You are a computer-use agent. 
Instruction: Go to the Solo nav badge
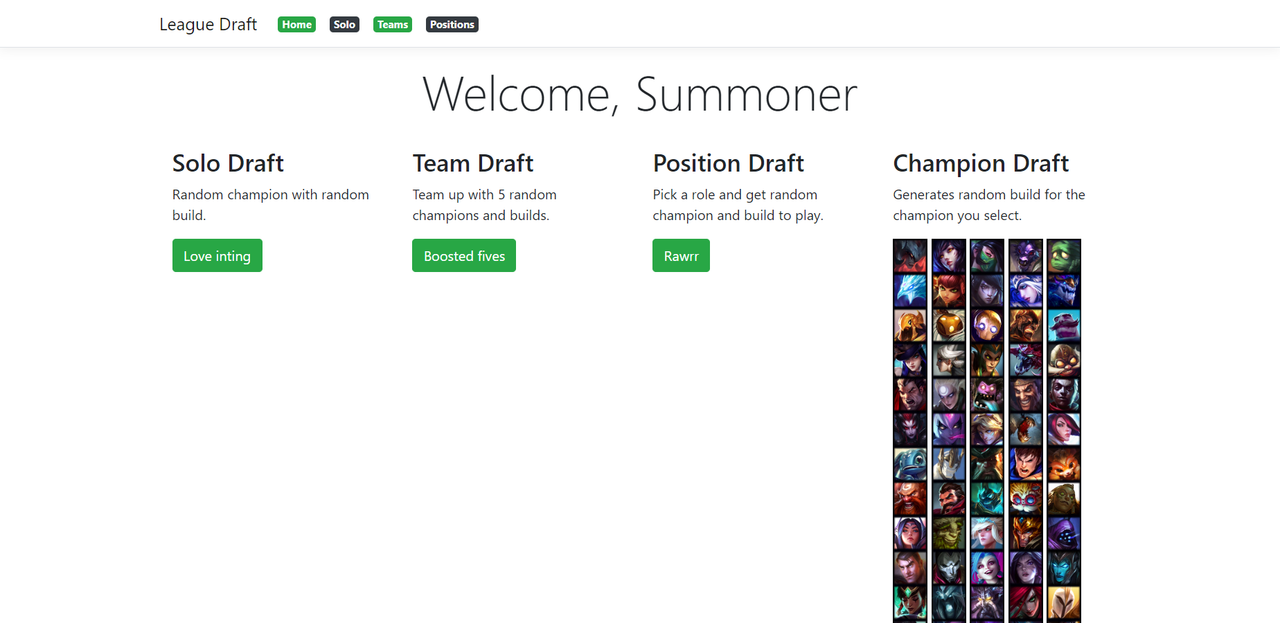(345, 24)
